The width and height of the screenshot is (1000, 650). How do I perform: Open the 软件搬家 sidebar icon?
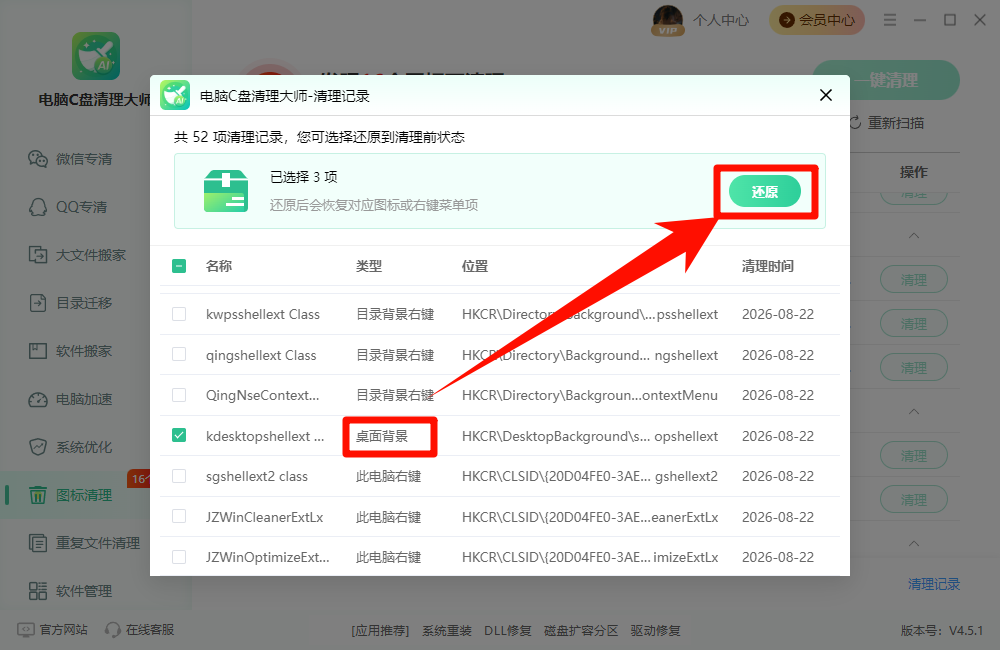(x=38, y=351)
